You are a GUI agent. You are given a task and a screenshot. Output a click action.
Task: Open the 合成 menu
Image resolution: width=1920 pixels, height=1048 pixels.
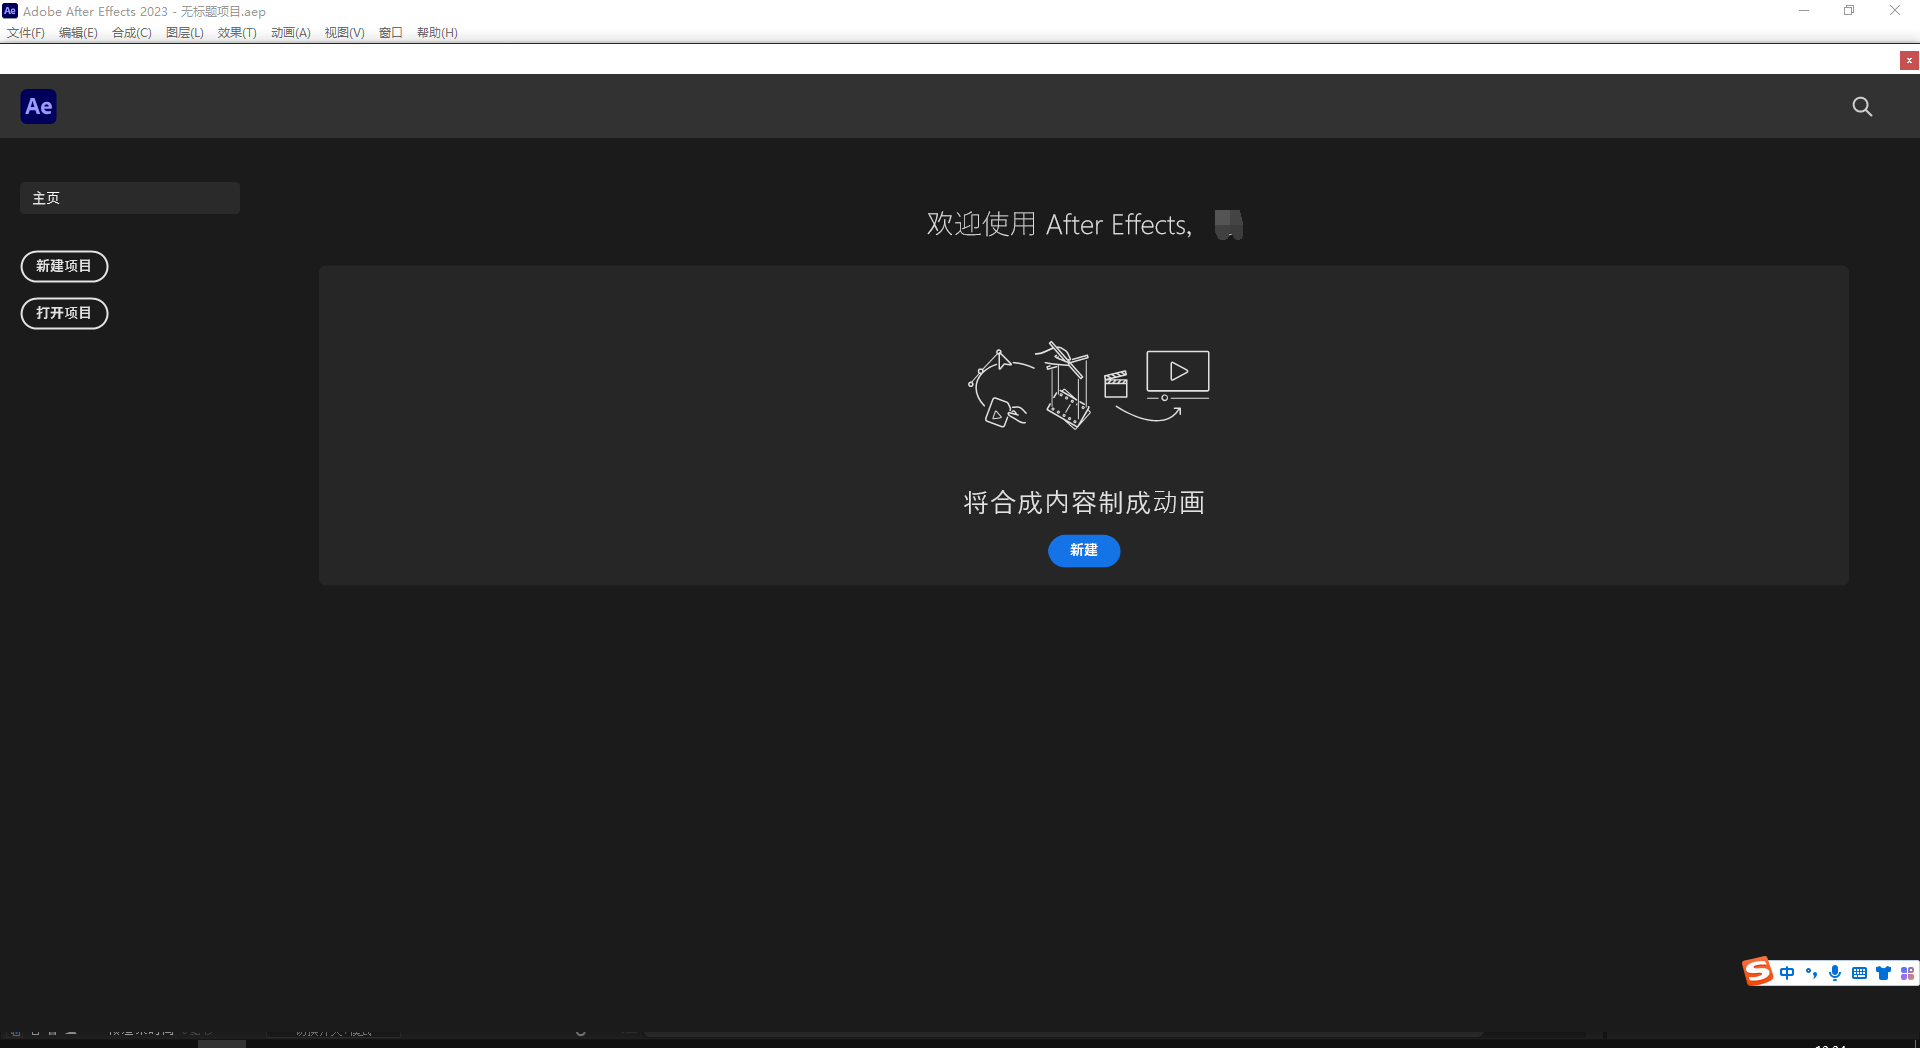131,32
